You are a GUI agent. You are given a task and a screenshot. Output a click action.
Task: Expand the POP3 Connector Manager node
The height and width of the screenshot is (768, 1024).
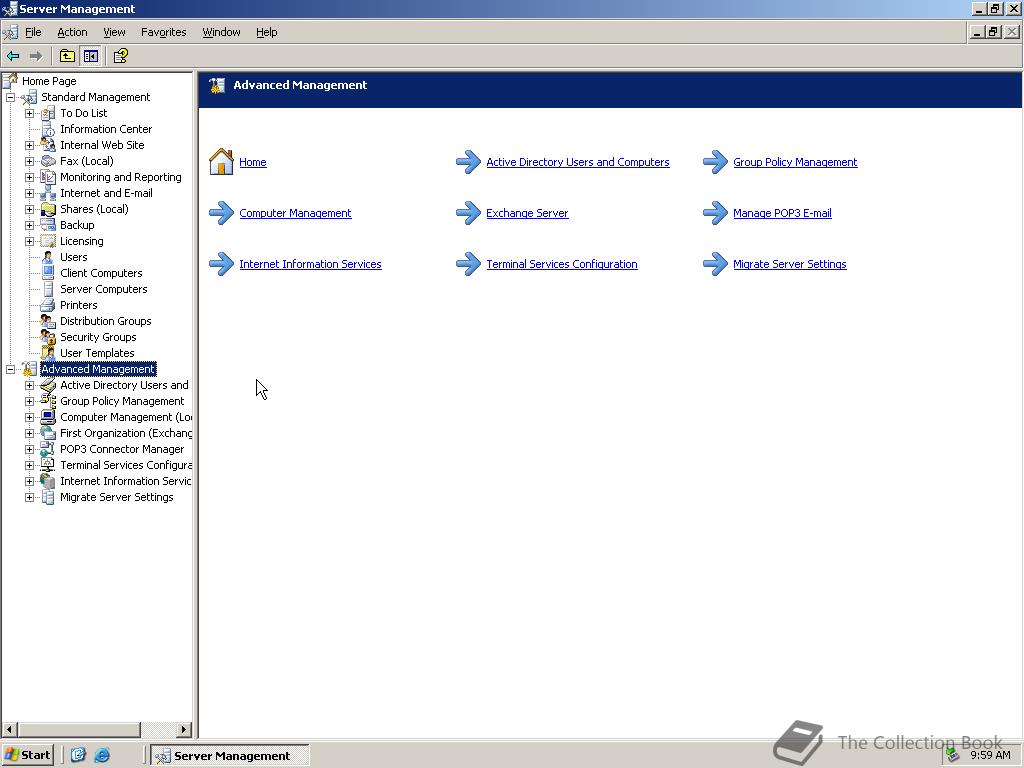click(29, 449)
